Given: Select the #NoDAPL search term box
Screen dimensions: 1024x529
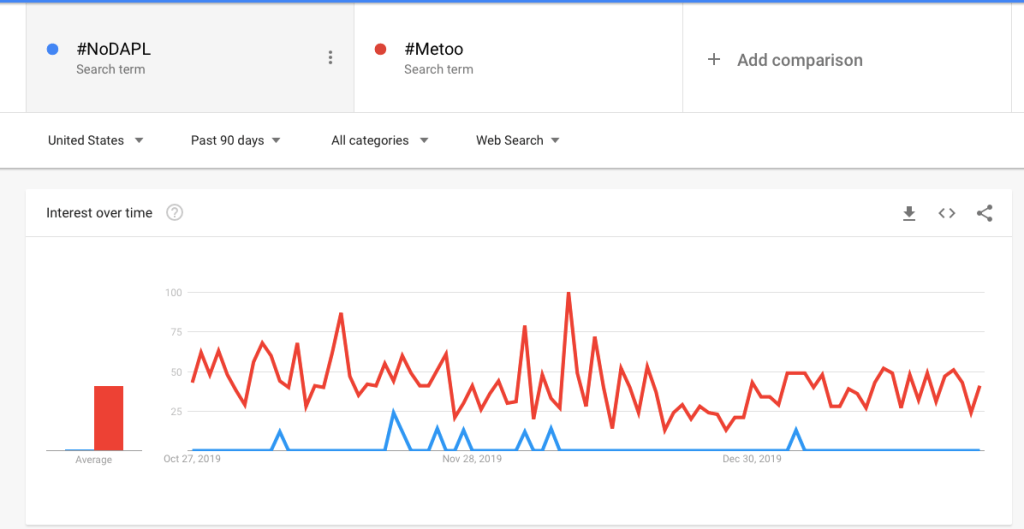Looking at the screenshot, I should pyautogui.click(x=180, y=58).
